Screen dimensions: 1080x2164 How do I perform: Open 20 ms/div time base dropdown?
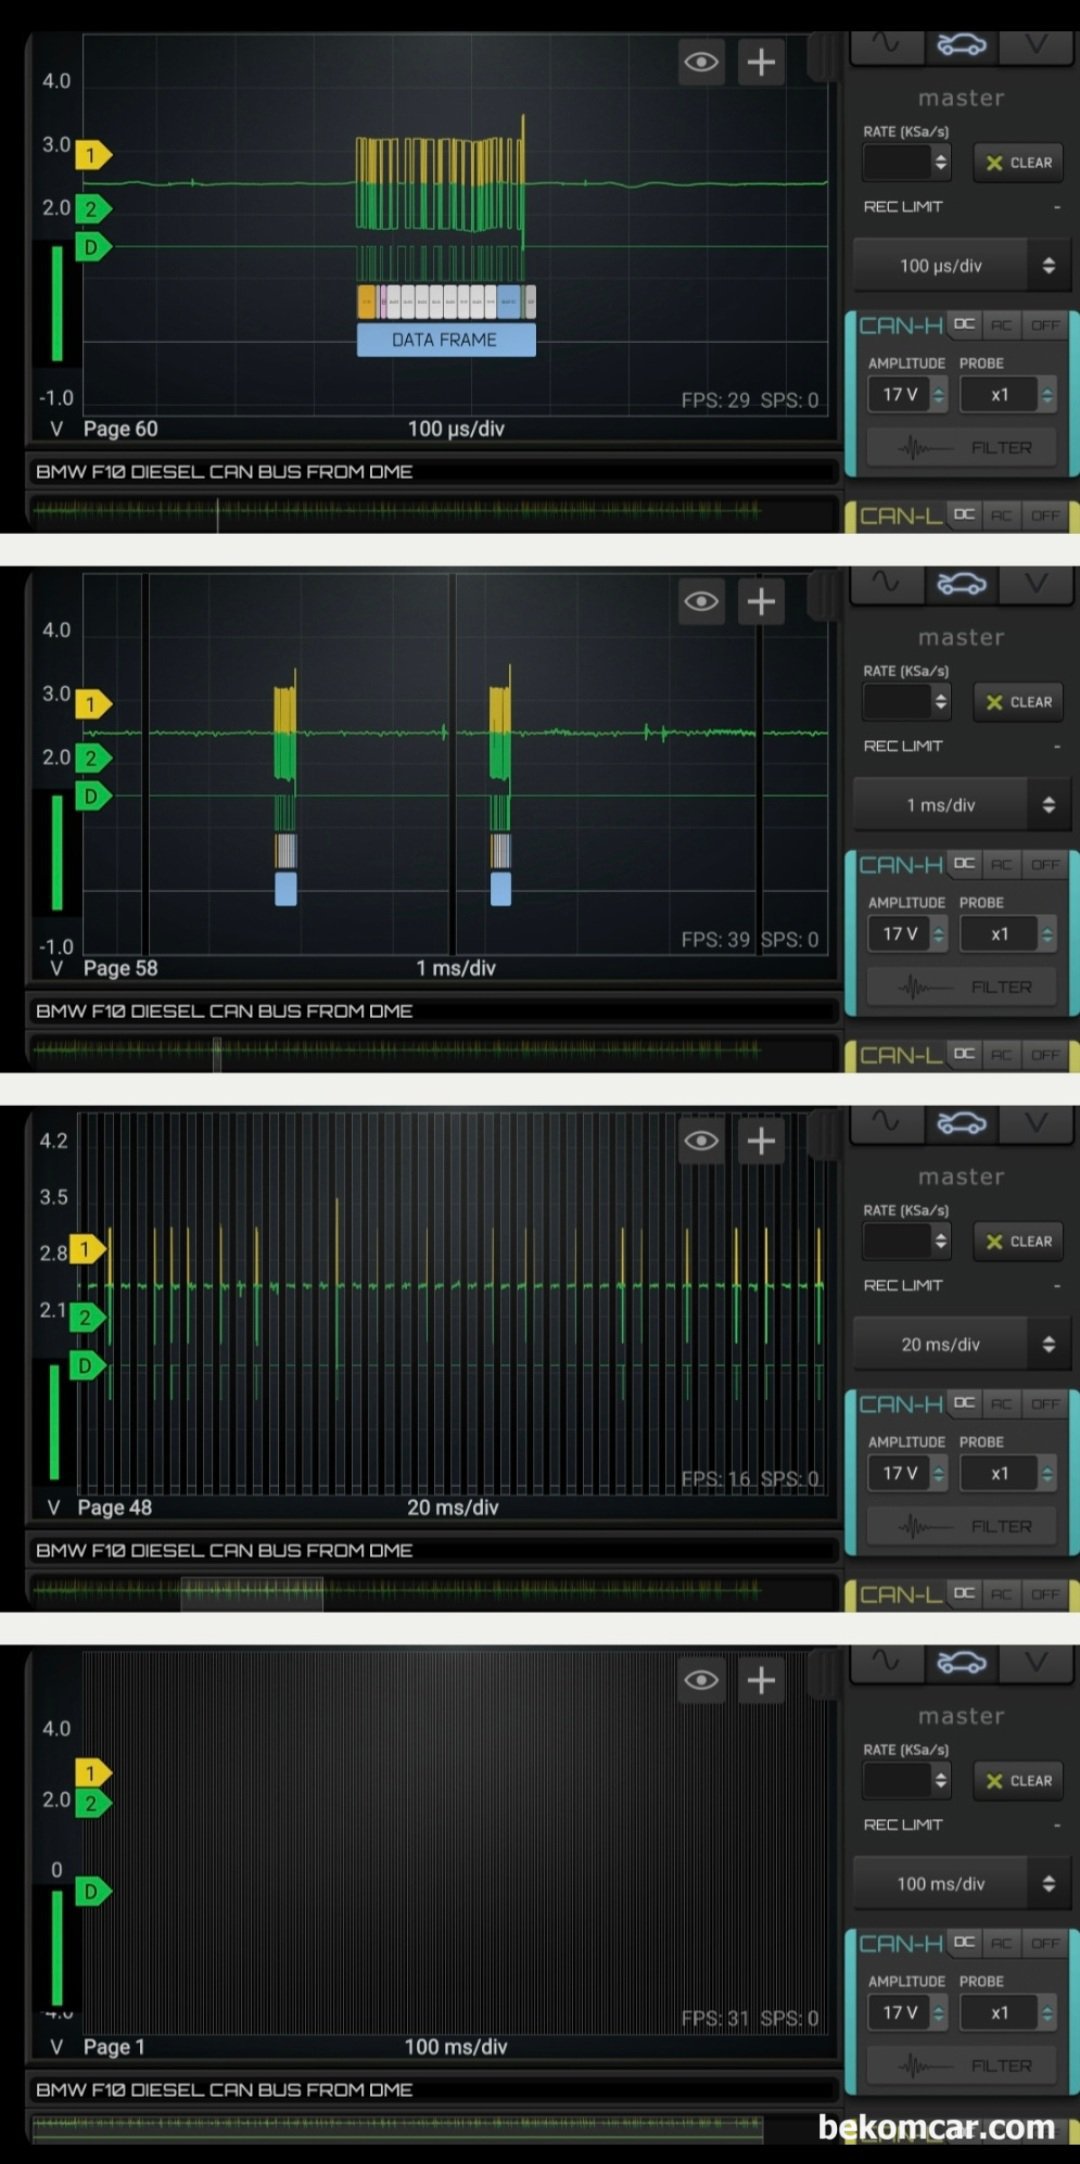point(960,1345)
